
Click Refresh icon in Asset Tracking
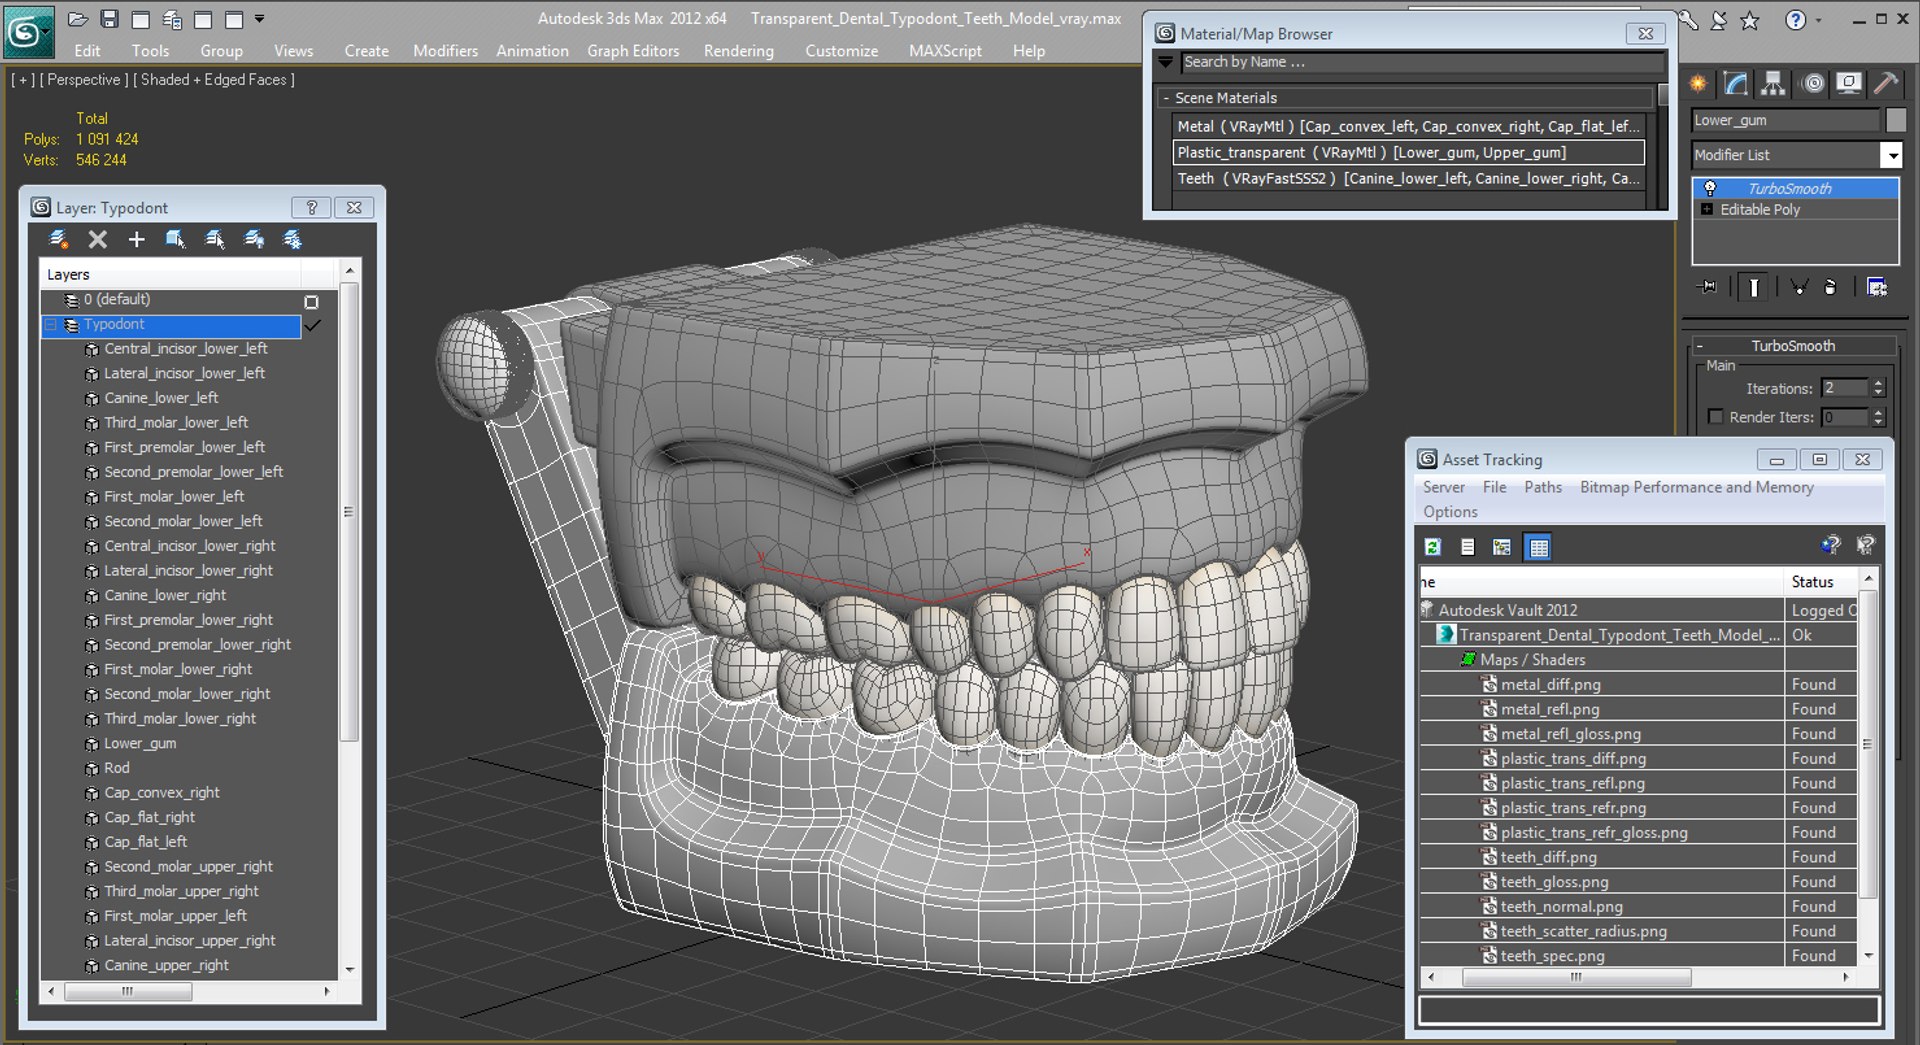tap(1433, 547)
